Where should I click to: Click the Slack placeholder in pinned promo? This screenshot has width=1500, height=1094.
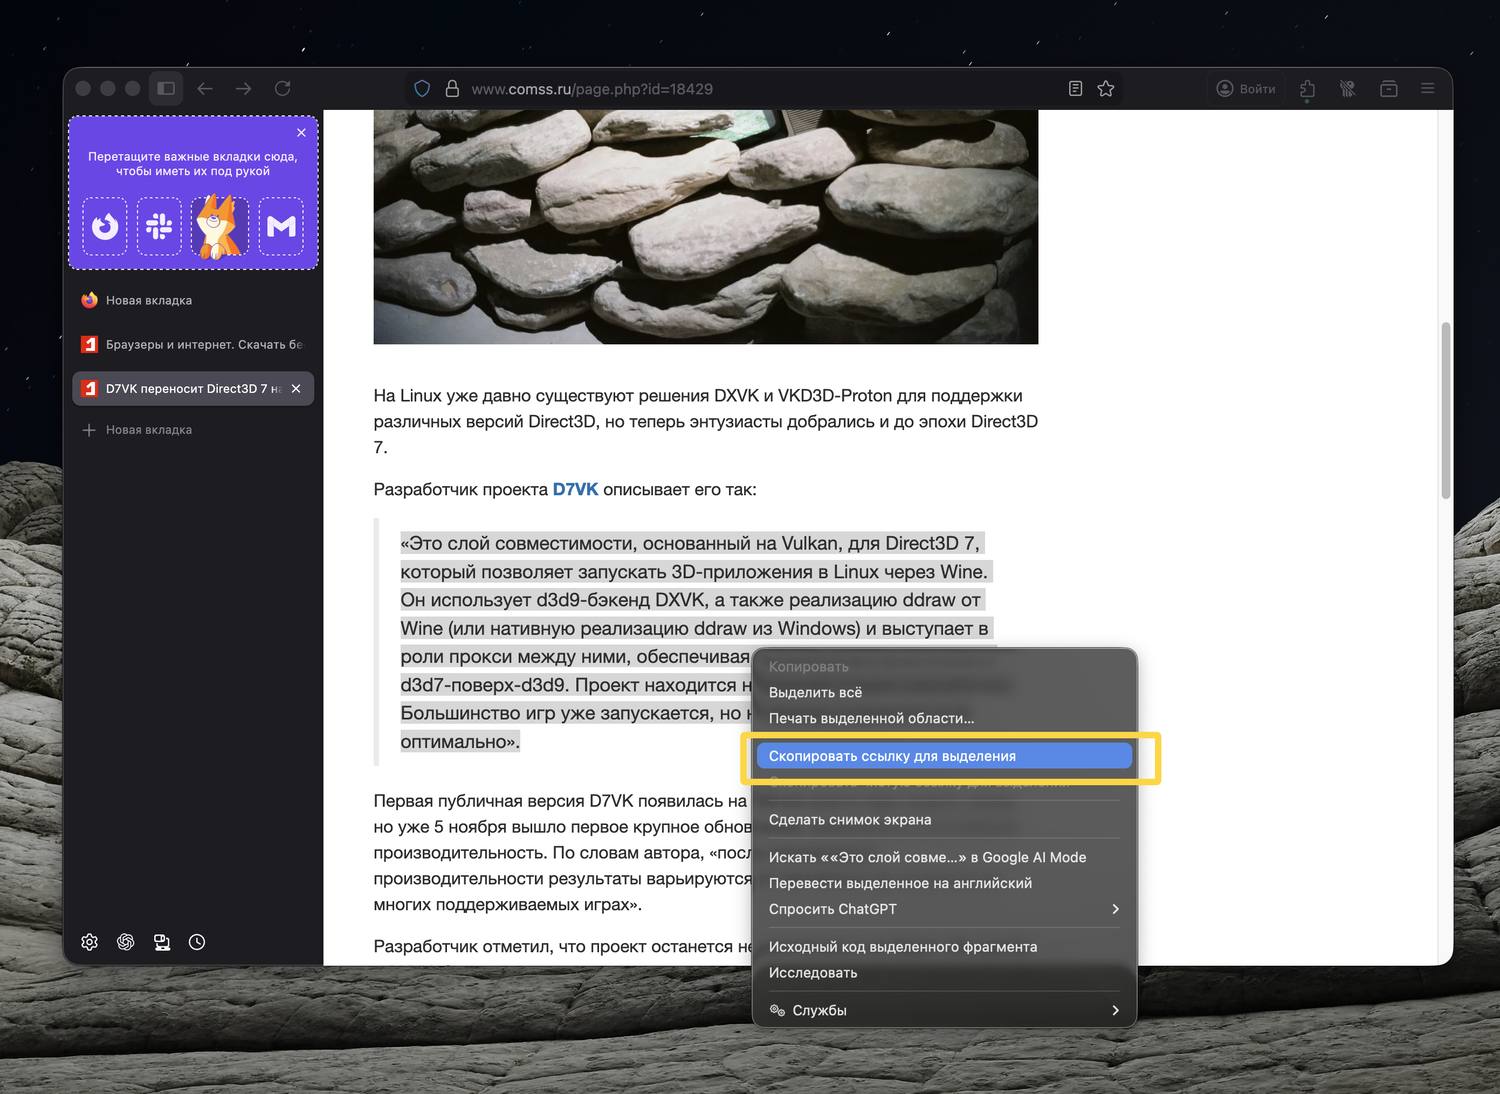coord(159,227)
